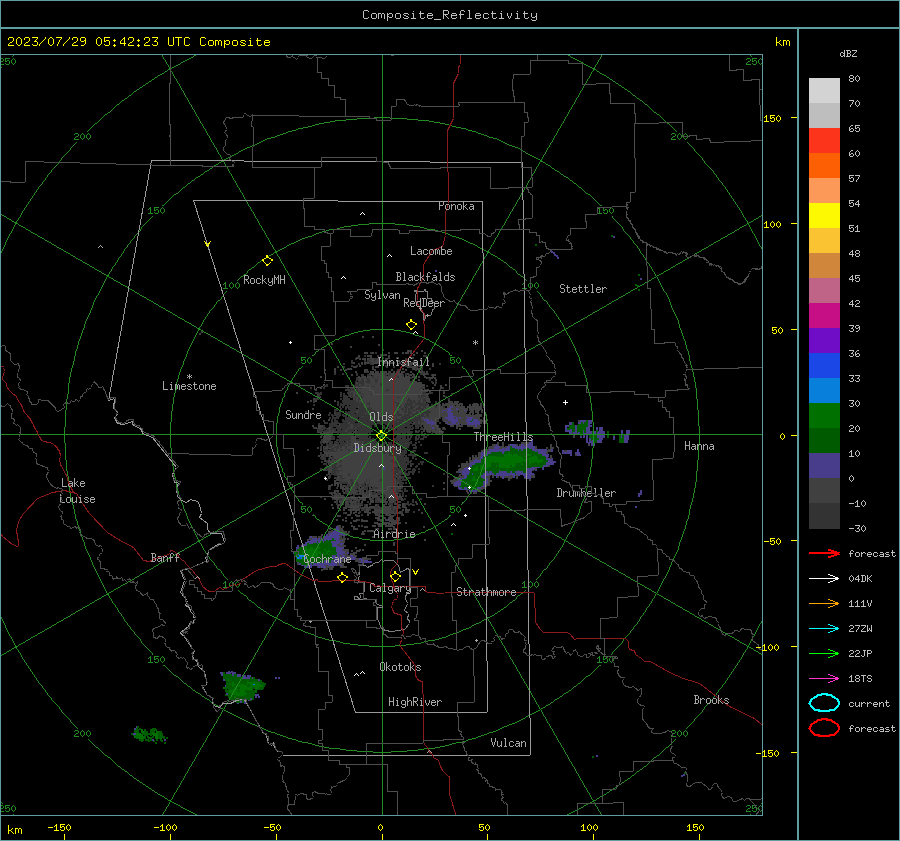The width and height of the screenshot is (900, 841).
Task: Click the magenta 18TS arrow icon
Action: 824,679
